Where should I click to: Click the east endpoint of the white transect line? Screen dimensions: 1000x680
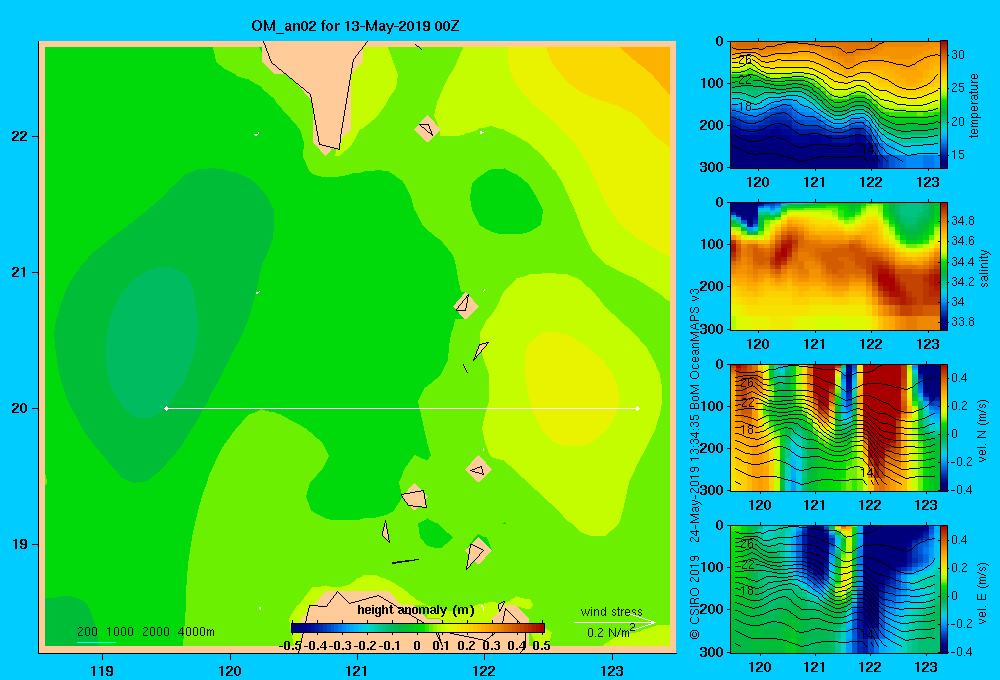tap(638, 408)
